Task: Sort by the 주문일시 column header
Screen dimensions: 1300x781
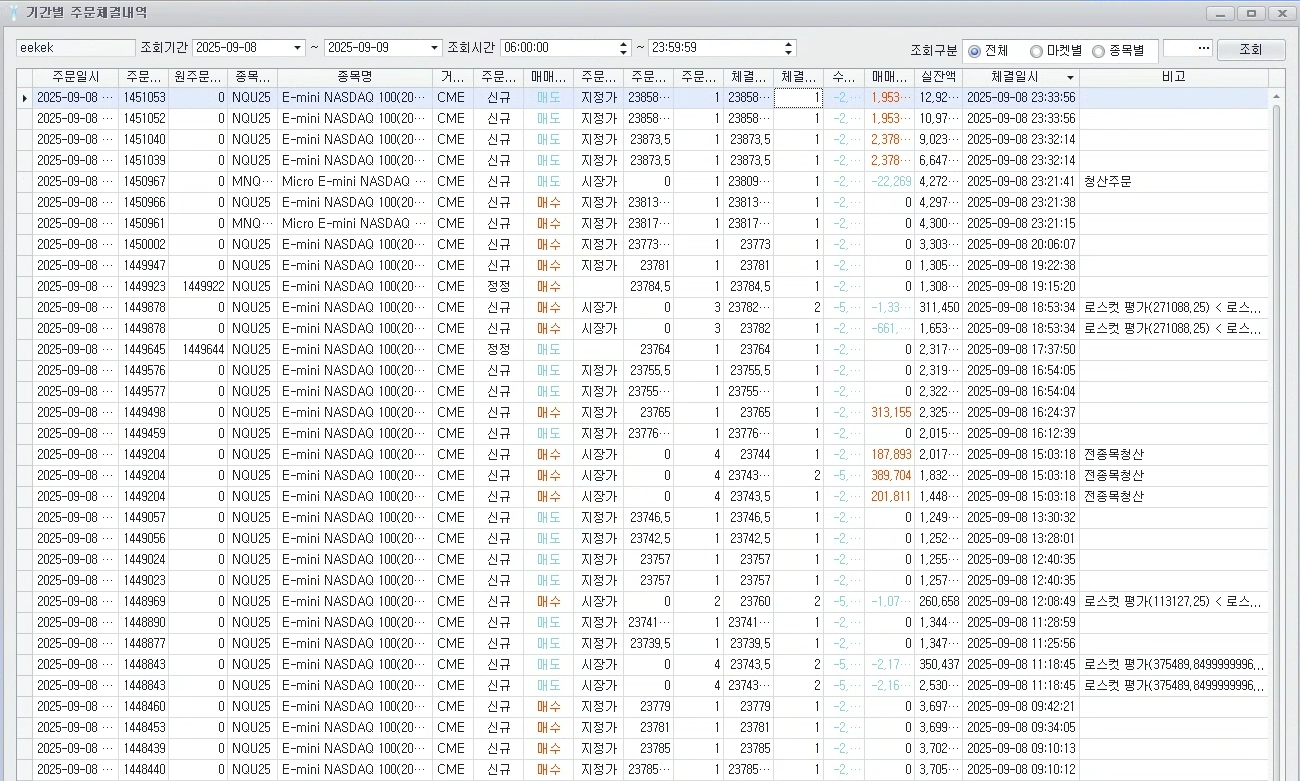Action: point(75,77)
